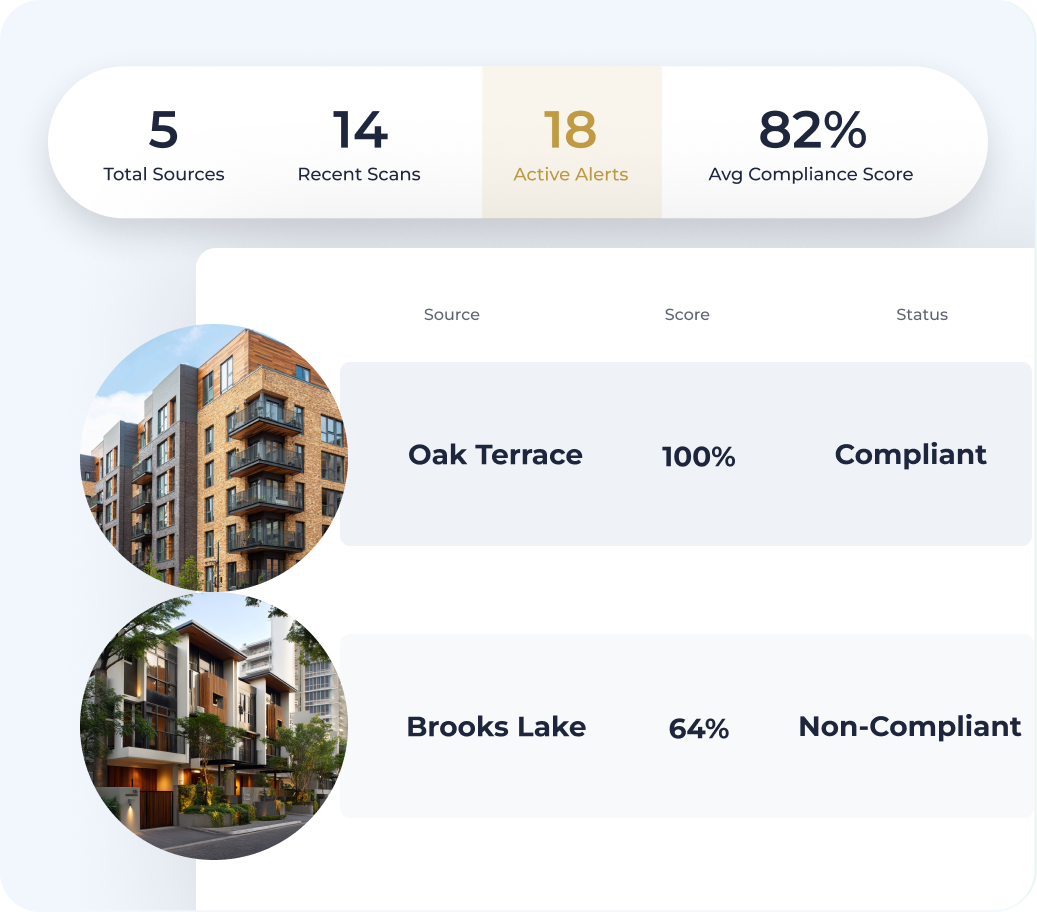Select the Avg Compliance Score stat
This screenshot has height=912, width=1037.
[x=811, y=145]
